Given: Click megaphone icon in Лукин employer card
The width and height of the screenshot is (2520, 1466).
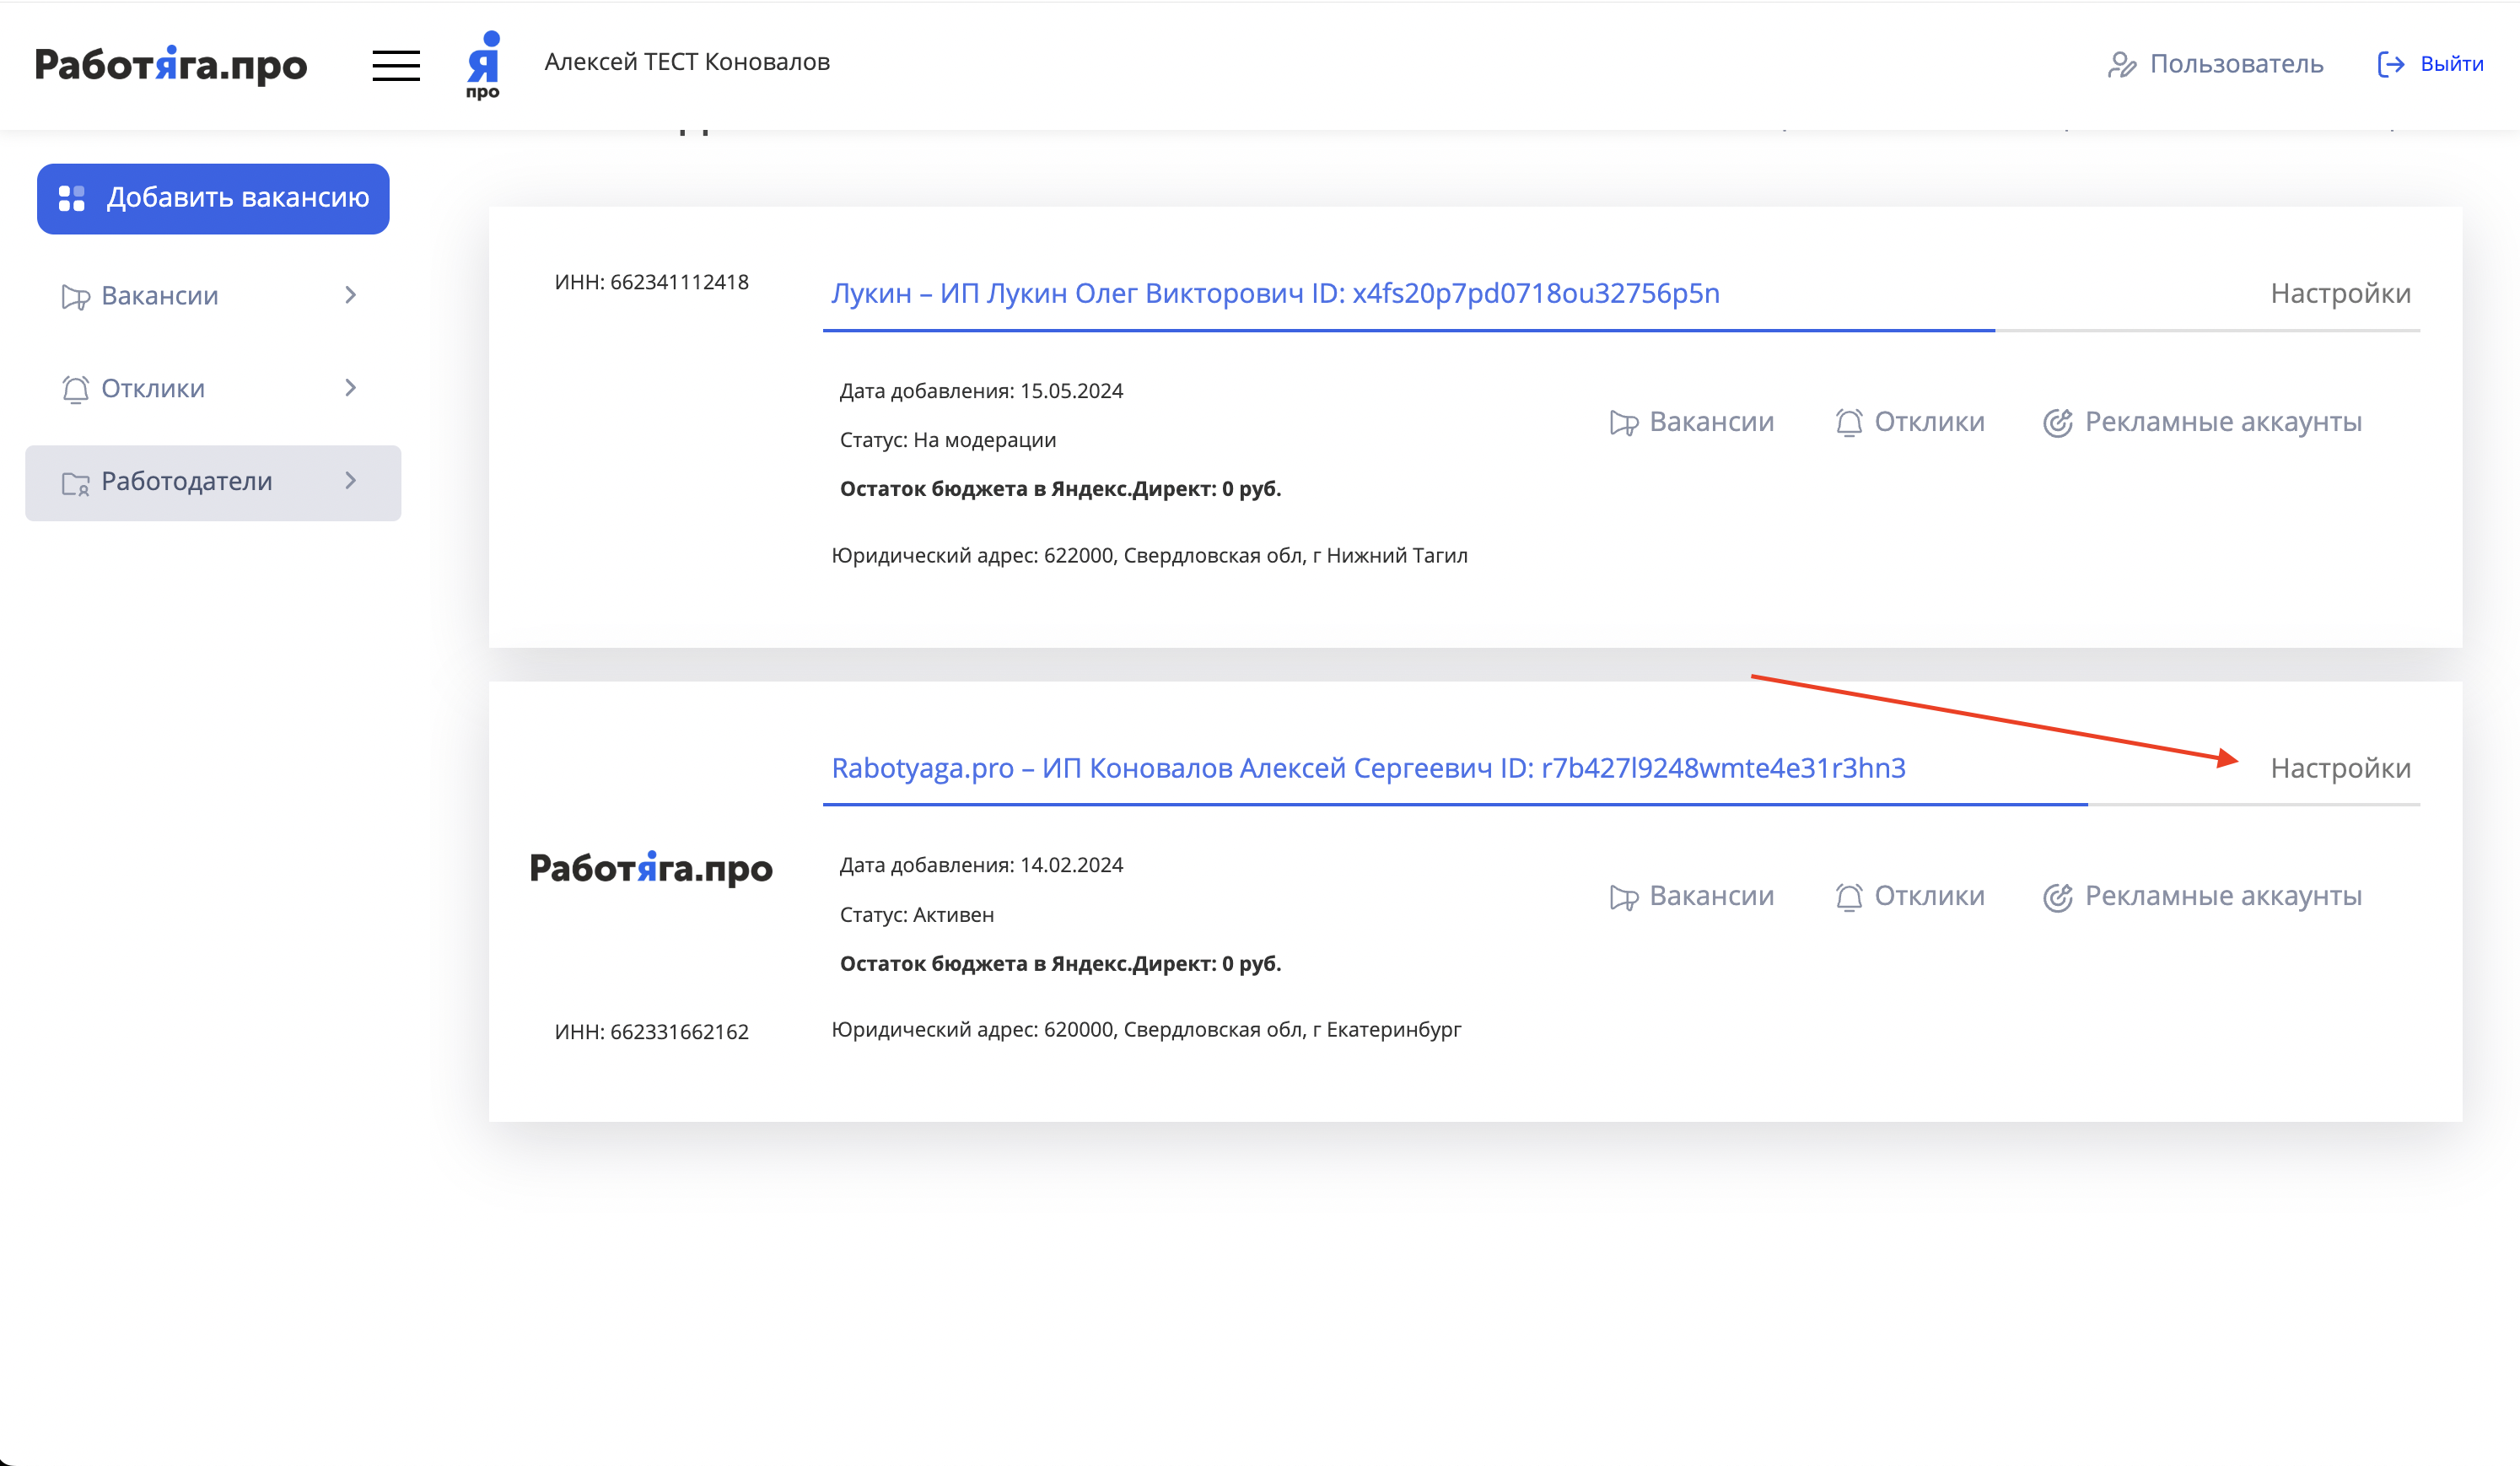Looking at the screenshot, I should 1624,423.
